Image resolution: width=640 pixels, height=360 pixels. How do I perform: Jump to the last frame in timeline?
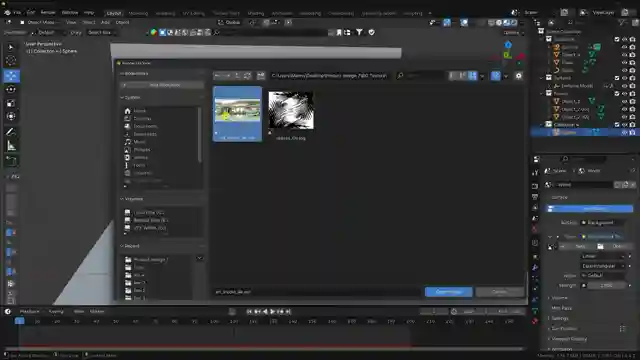pyautogui.click(x=288, y=311)
